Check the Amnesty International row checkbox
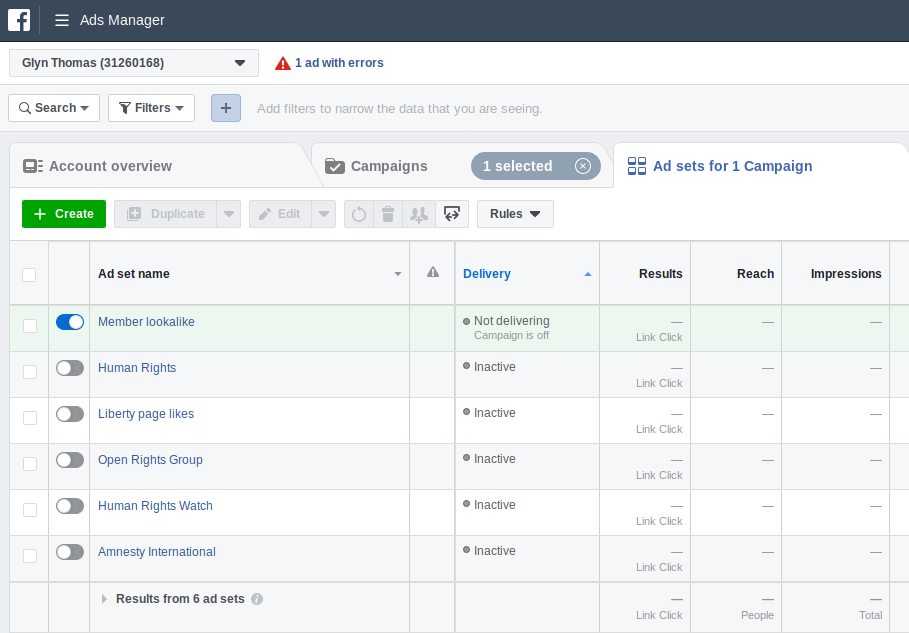 [x=30, y=556]
